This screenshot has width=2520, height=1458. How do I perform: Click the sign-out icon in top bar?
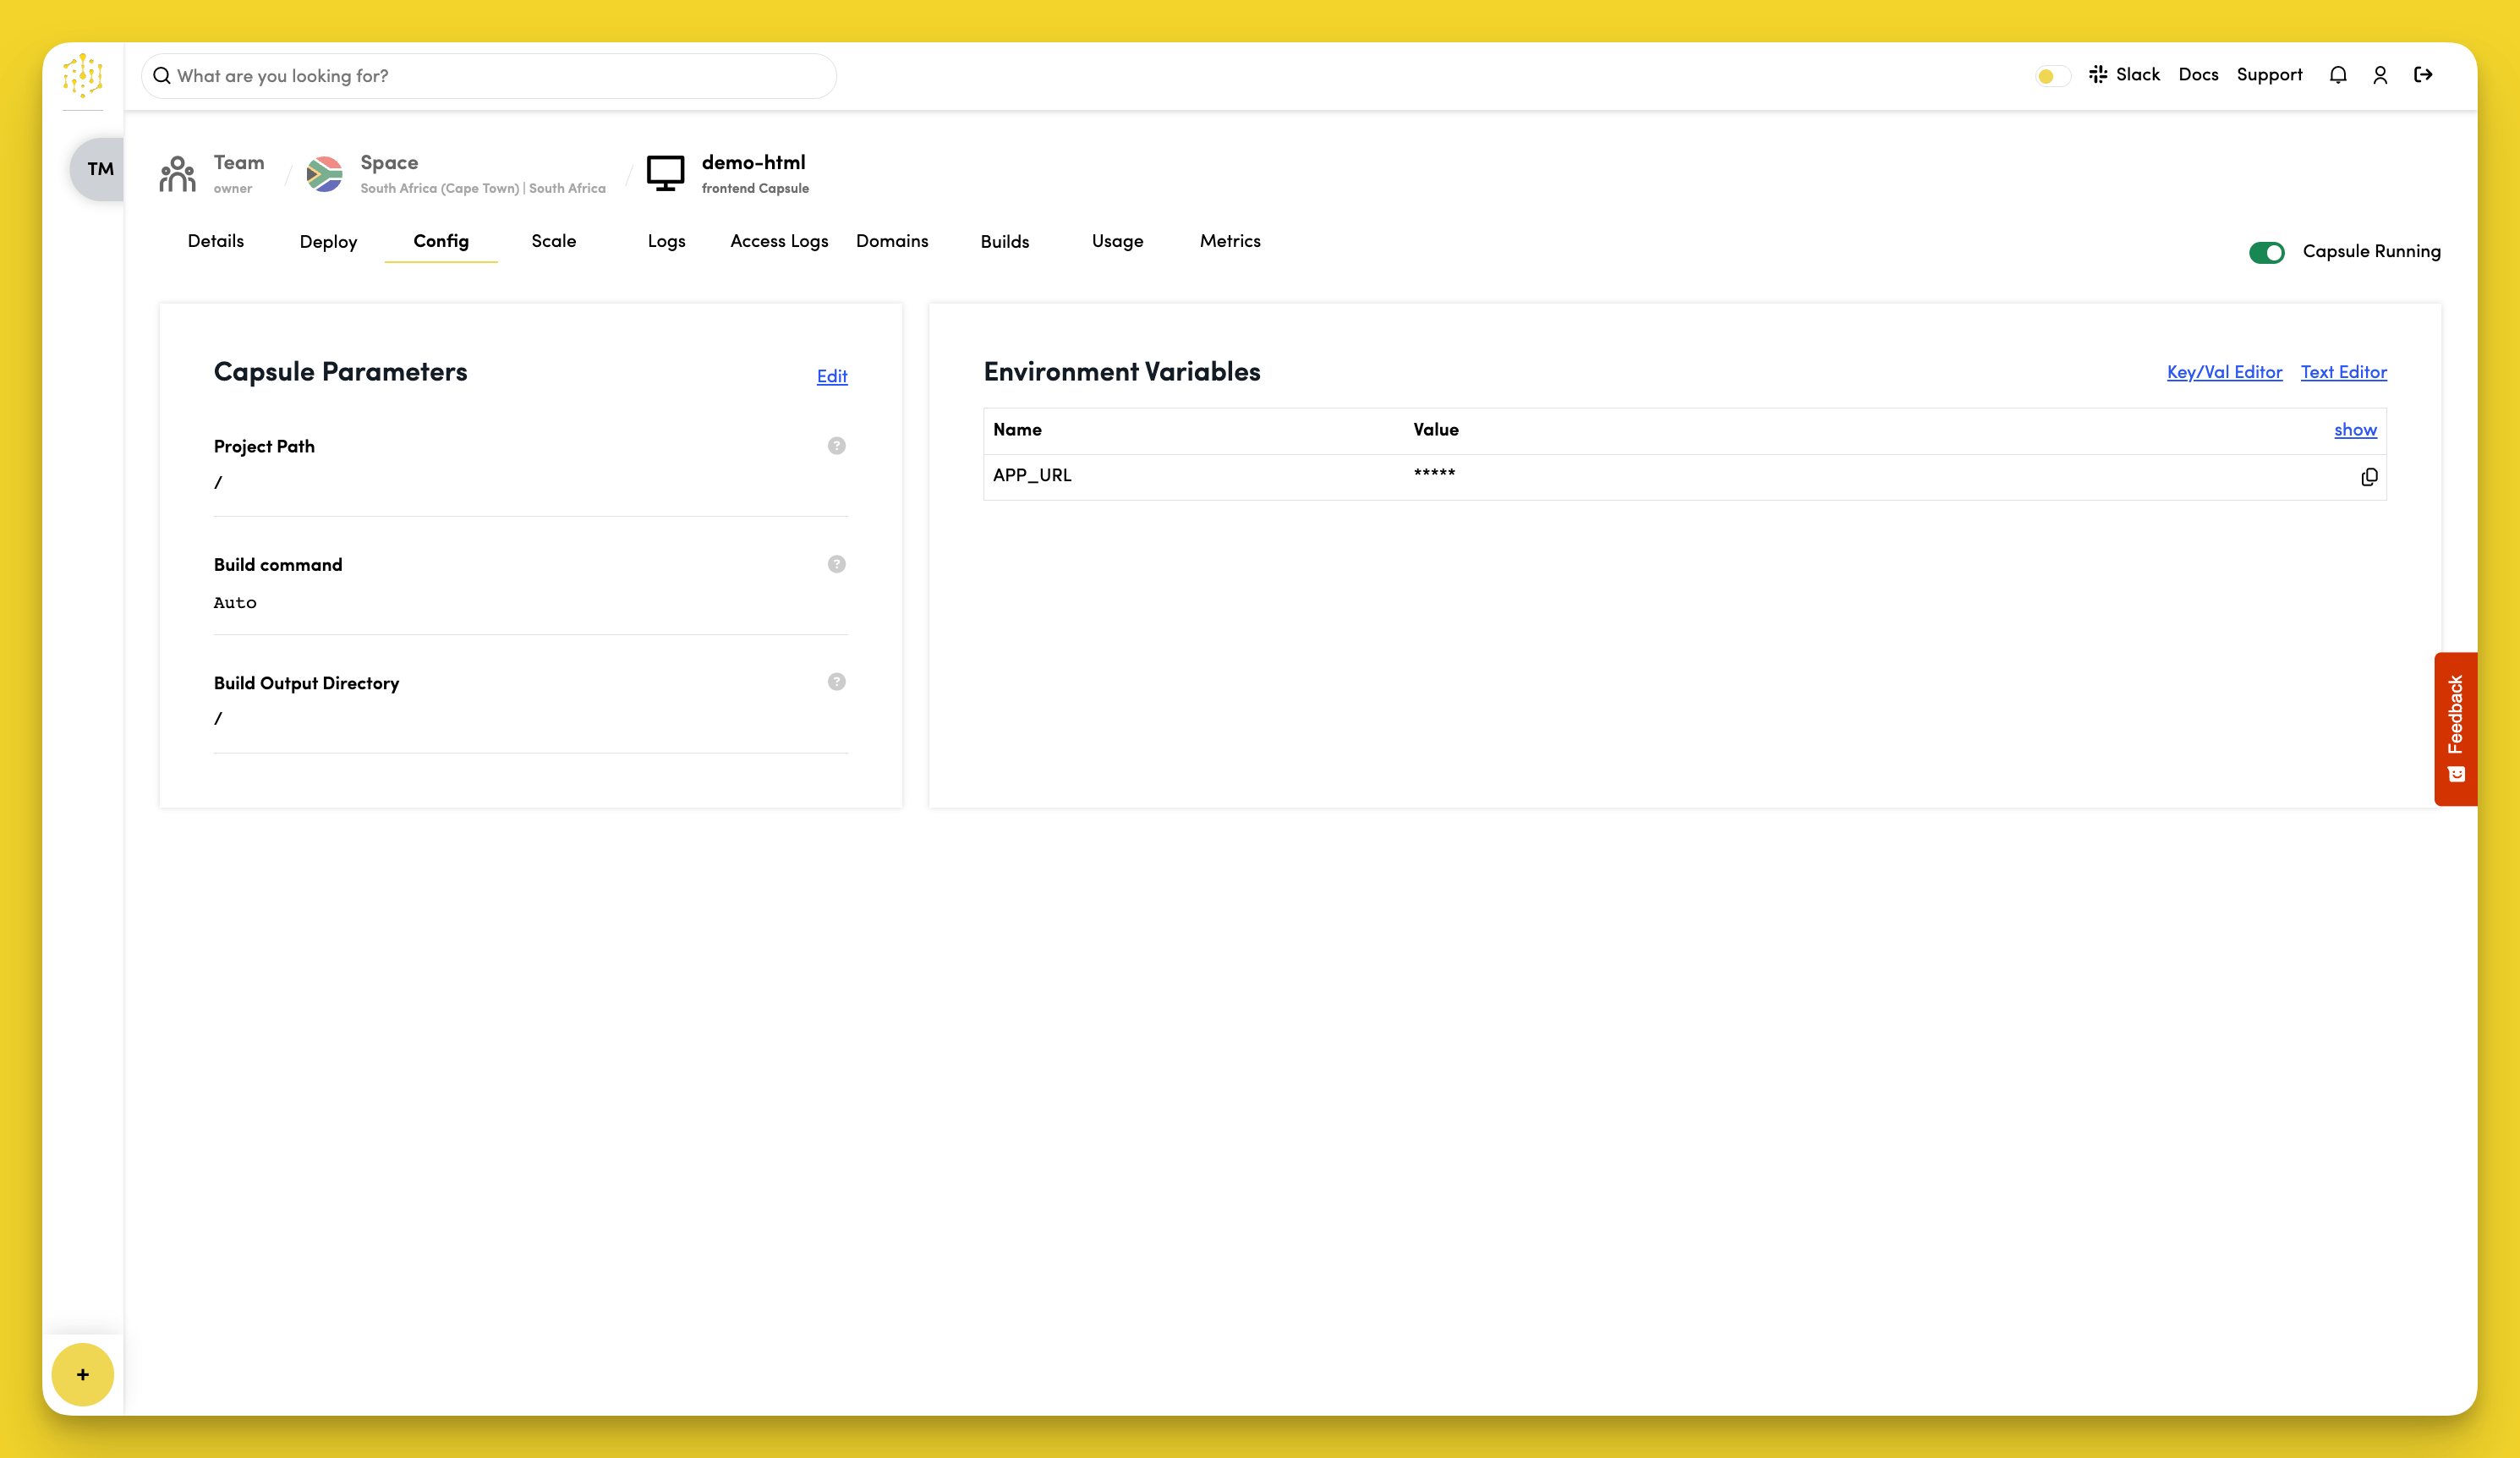(2424, 75)
